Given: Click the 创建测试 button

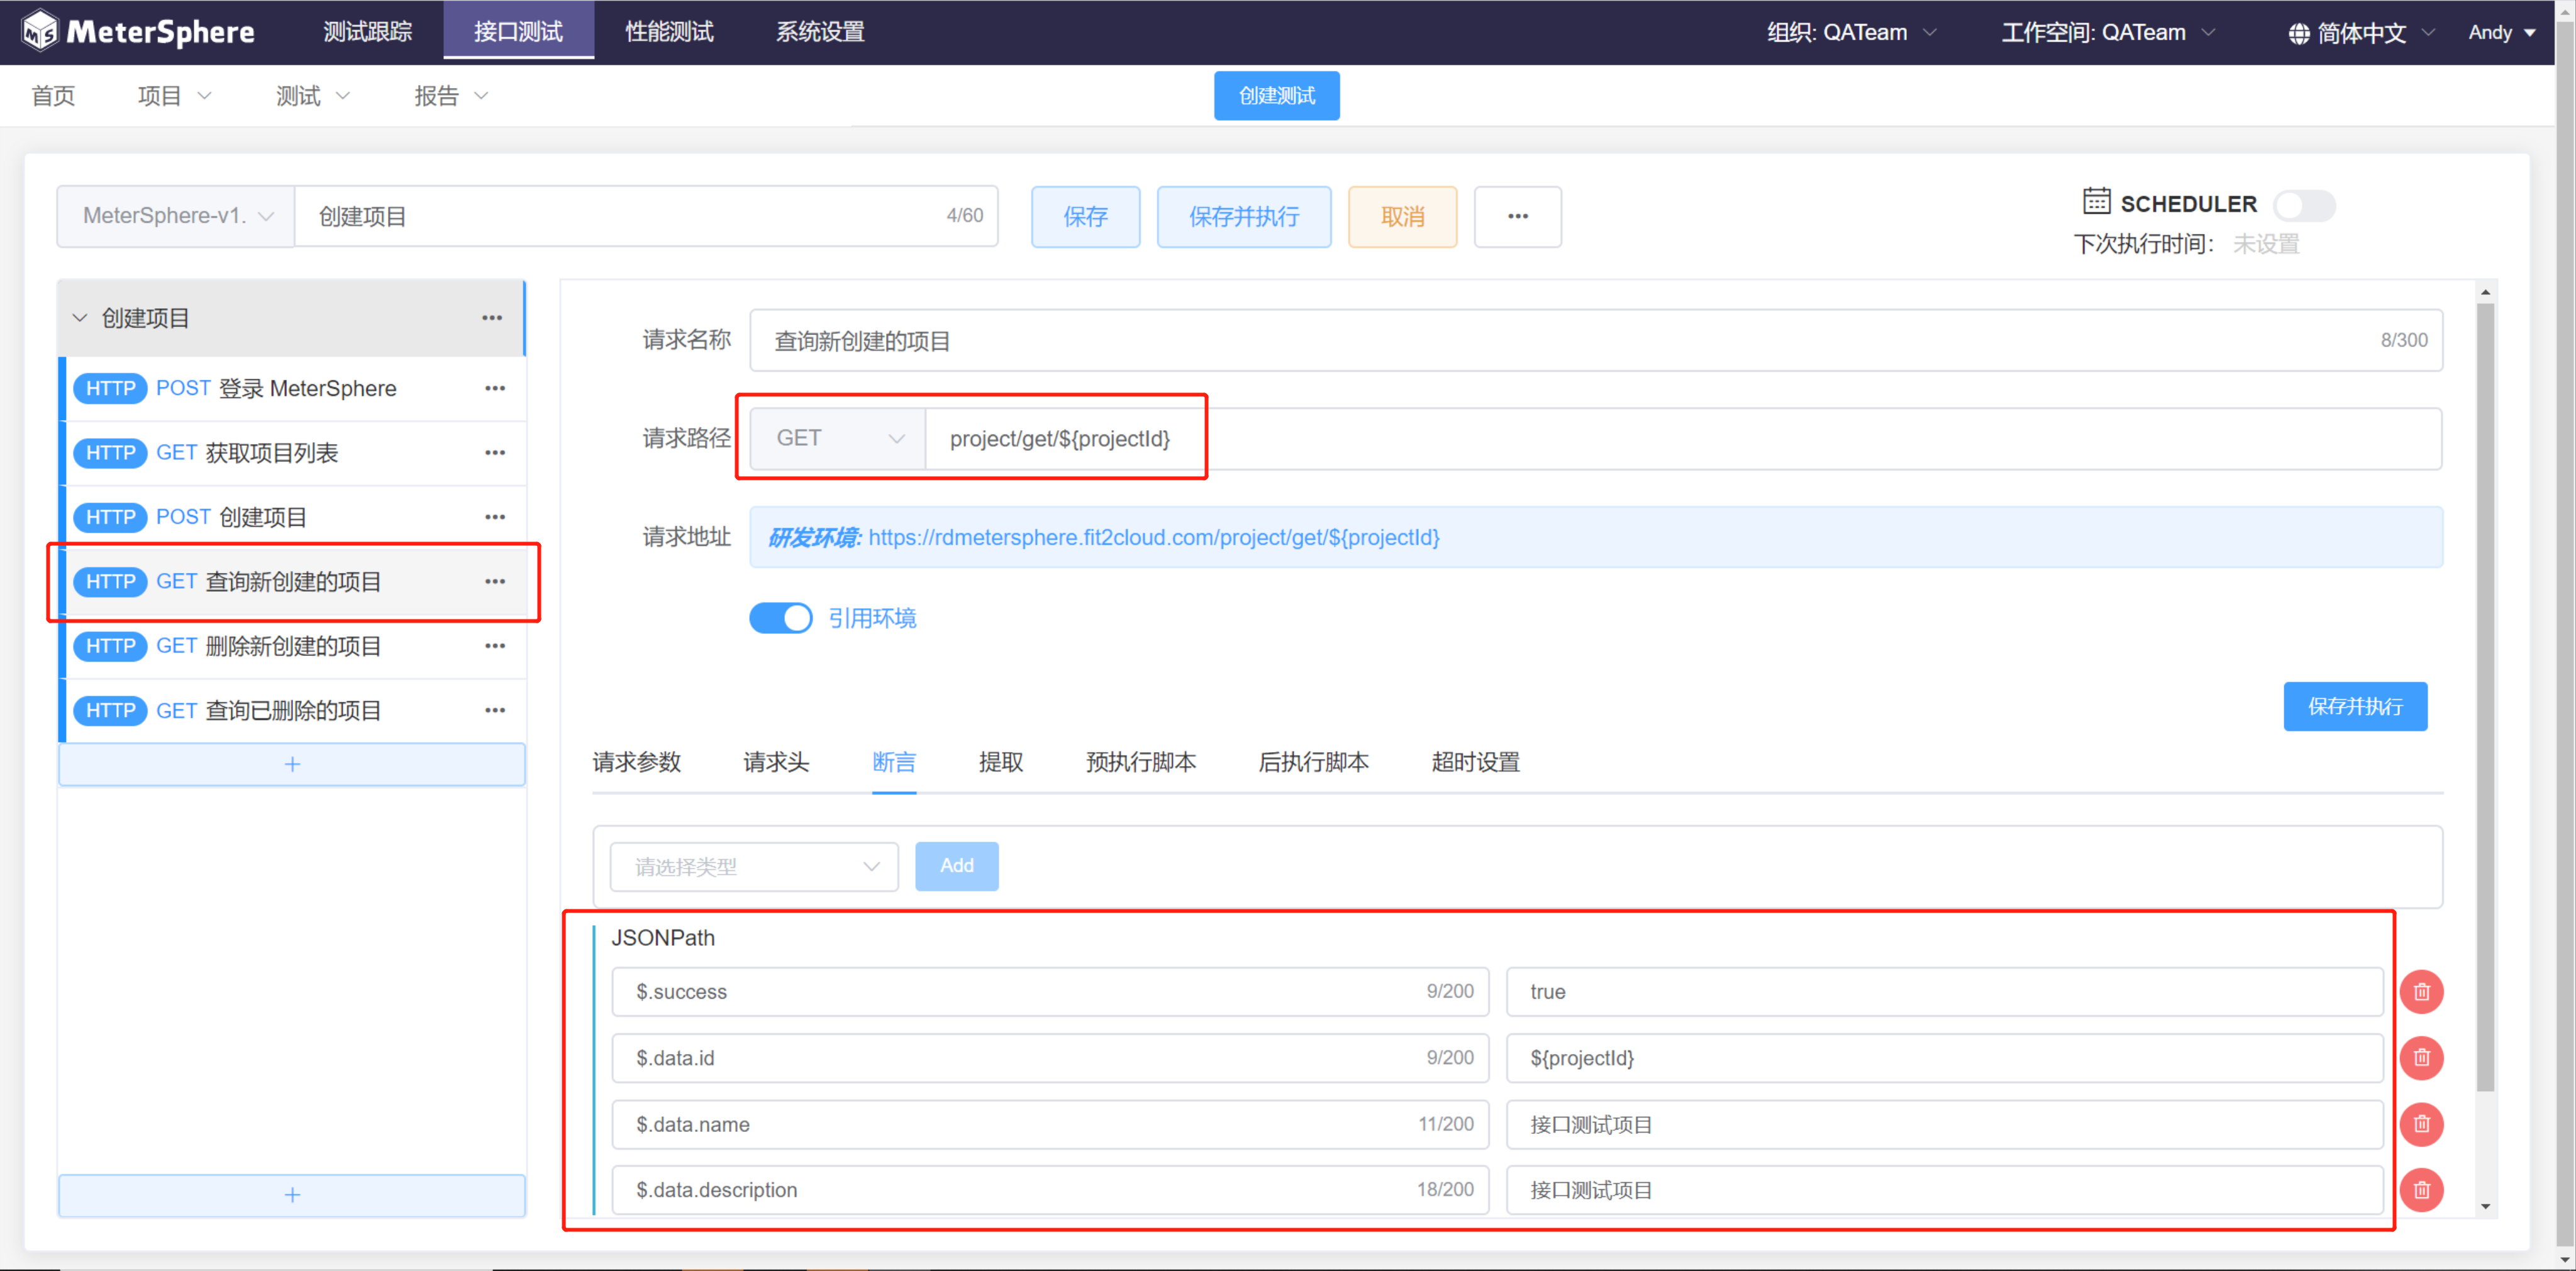Looking at the screenshot, I should [1276, 96].
